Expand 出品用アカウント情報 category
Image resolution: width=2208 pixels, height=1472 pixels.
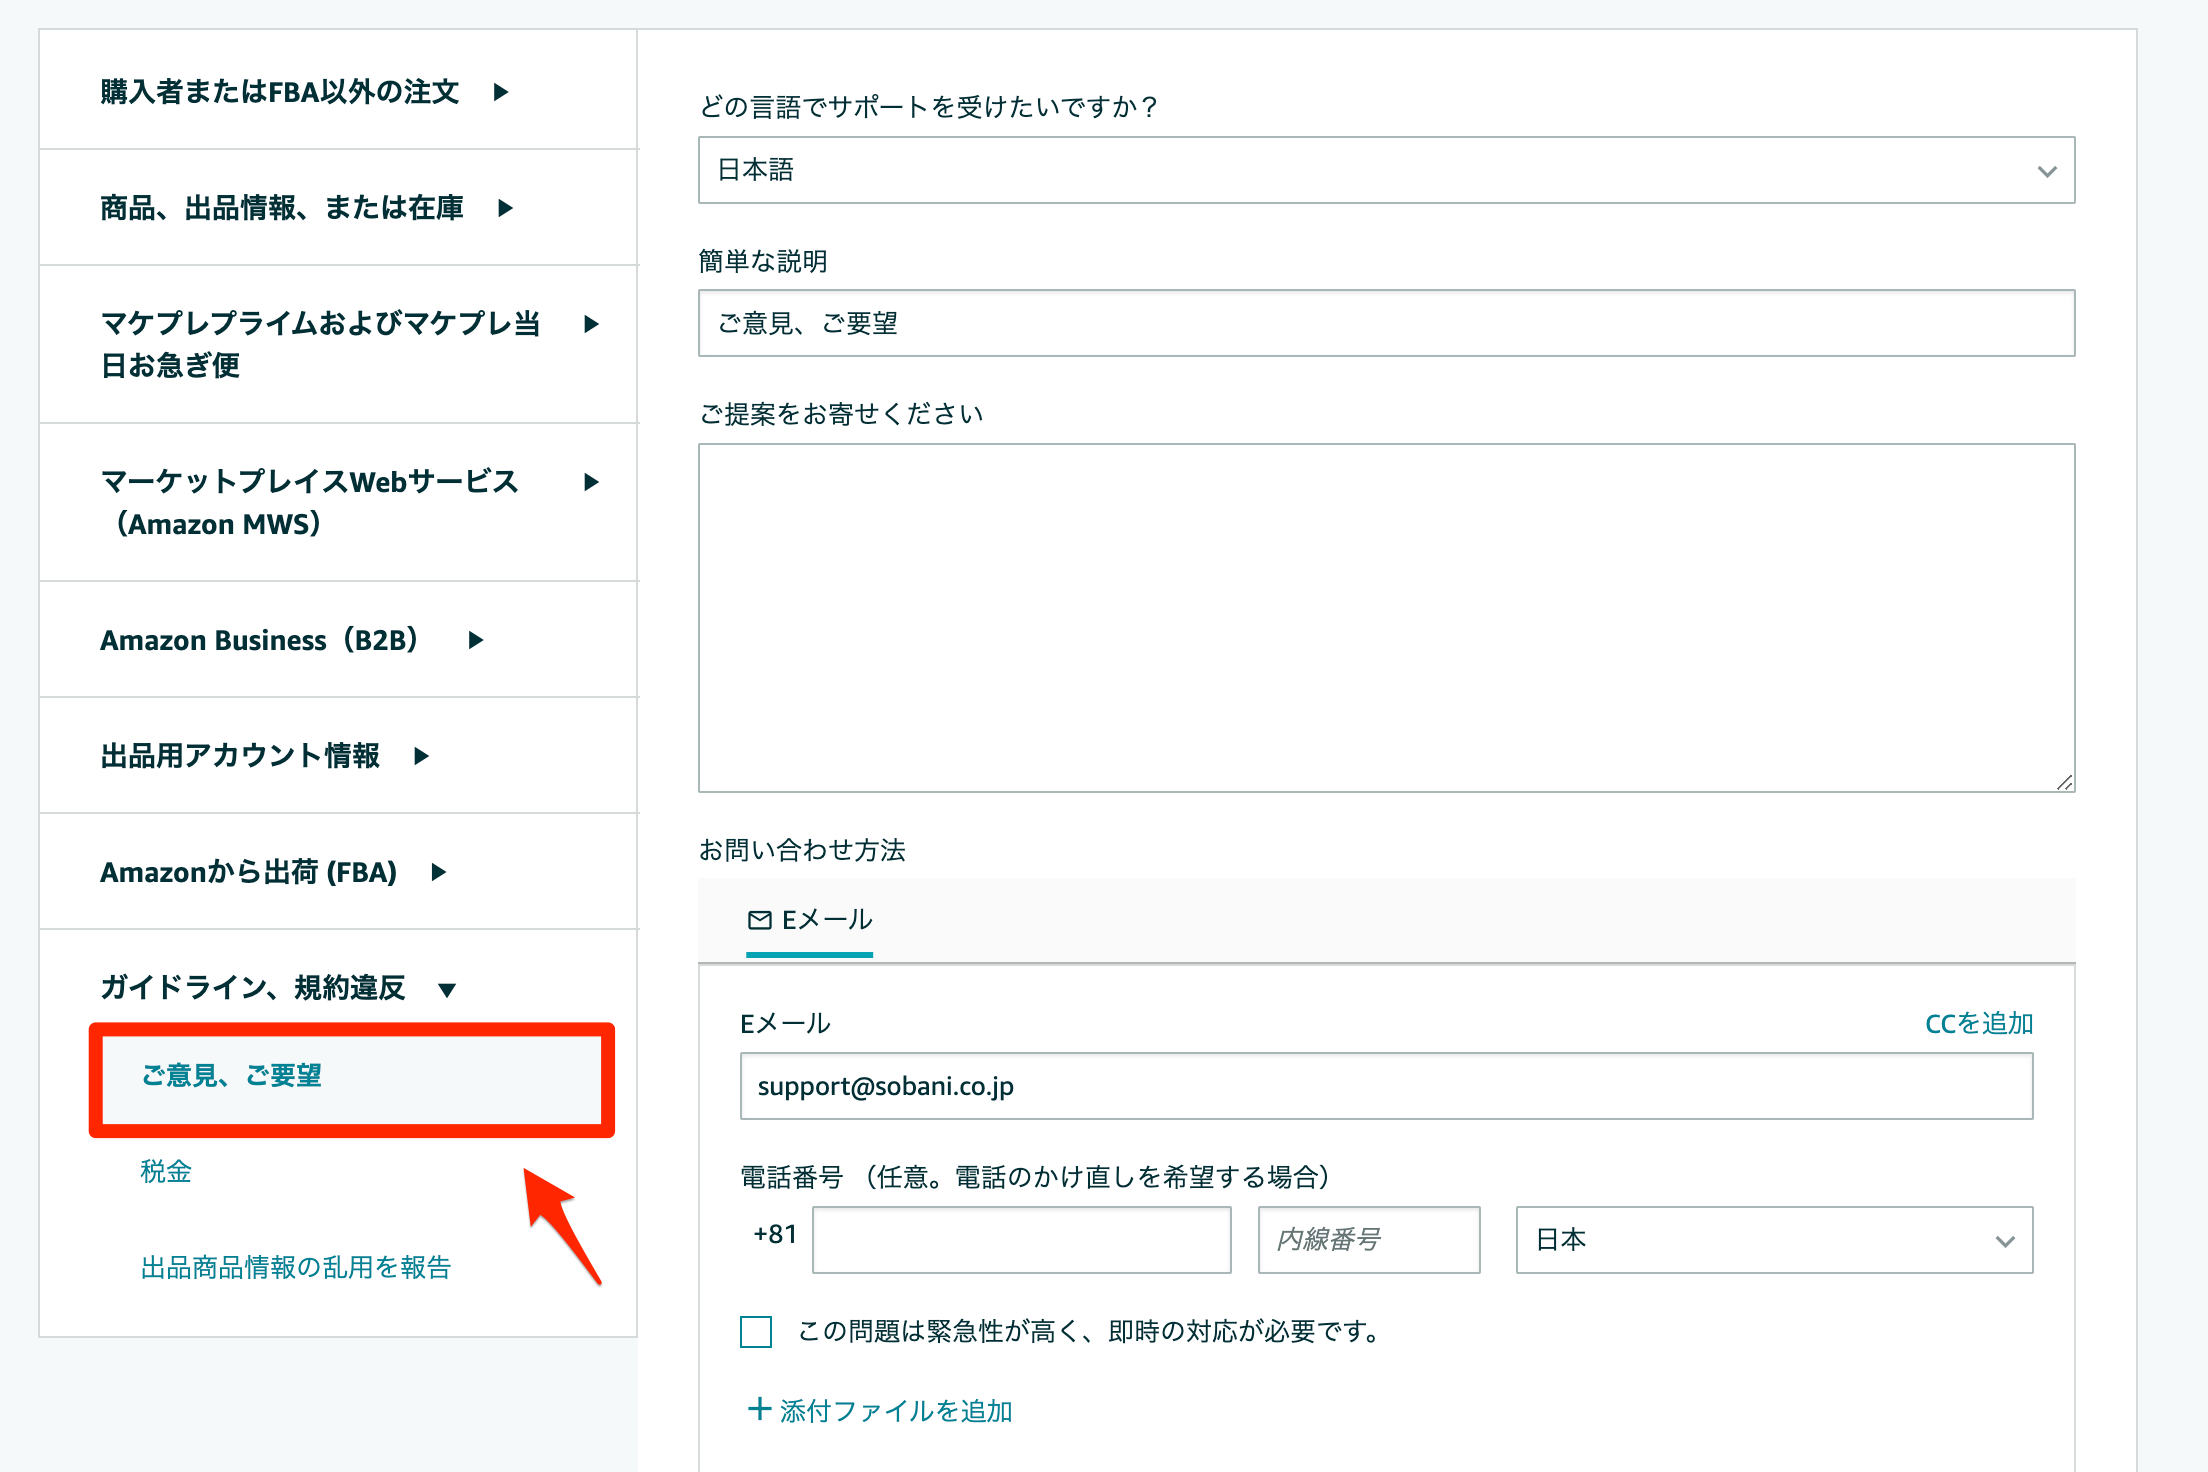[x=265, y=756]
